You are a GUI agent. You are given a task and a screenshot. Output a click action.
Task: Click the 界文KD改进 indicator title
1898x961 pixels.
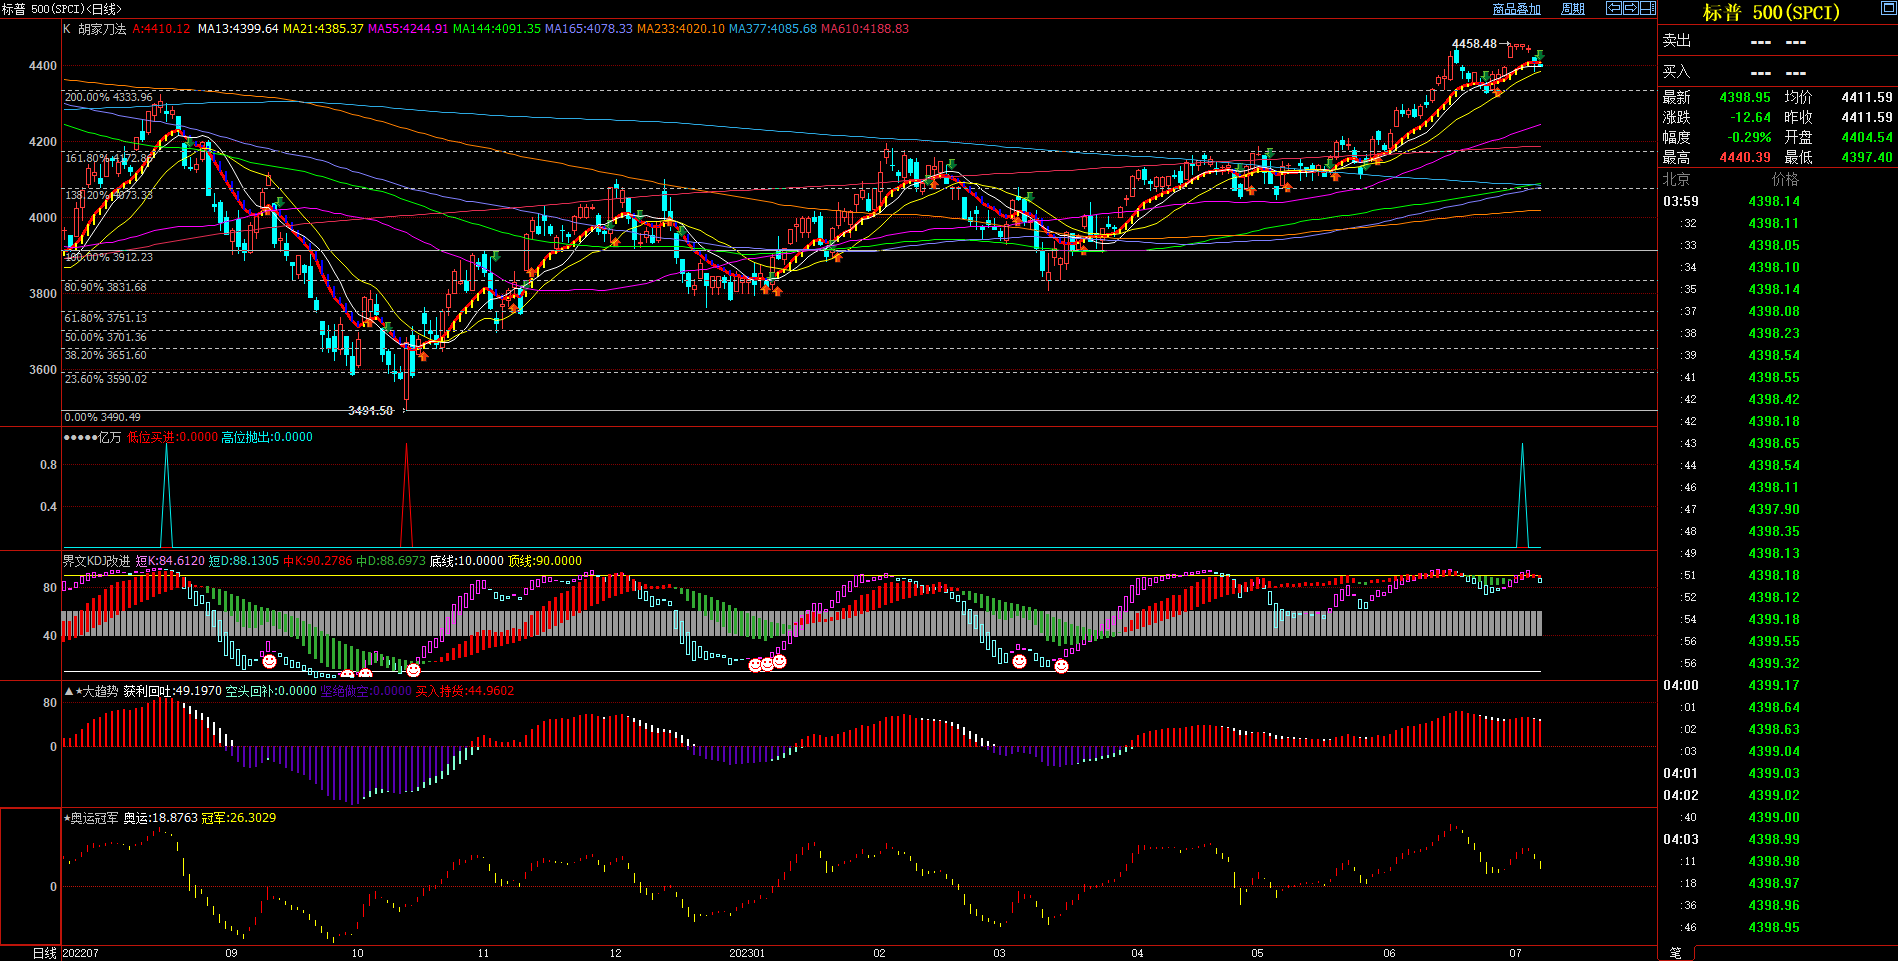tap(96, 561)
